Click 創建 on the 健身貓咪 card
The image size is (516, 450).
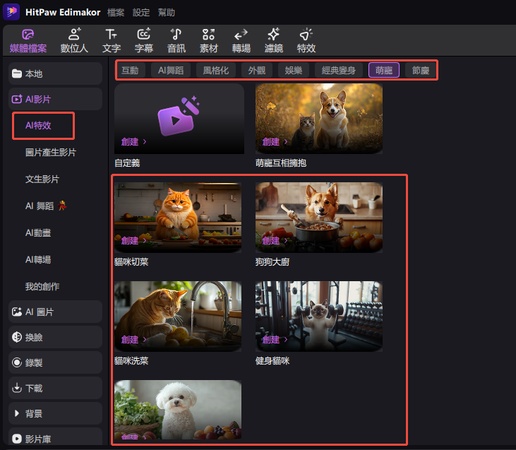click(x=275, y=340)
